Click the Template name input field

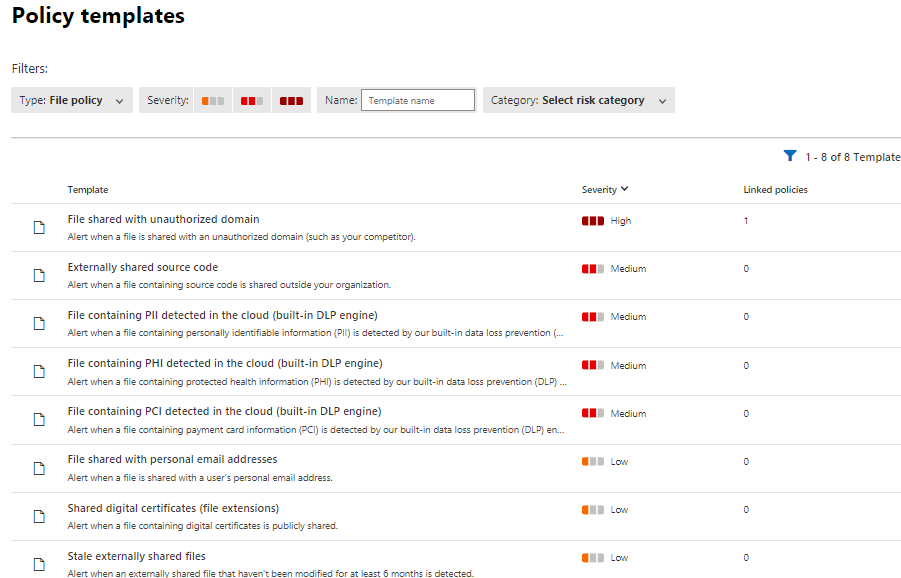[417, 100]
